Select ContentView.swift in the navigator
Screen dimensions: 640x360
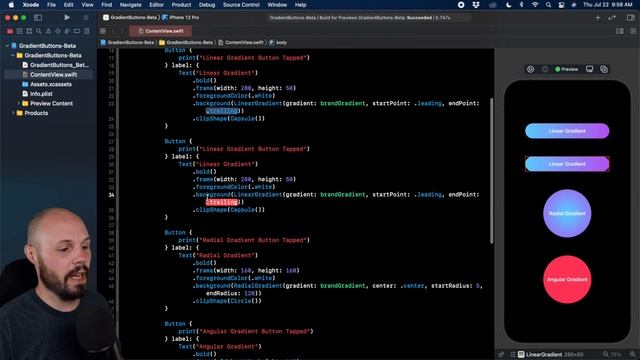[x=50, y=75]
